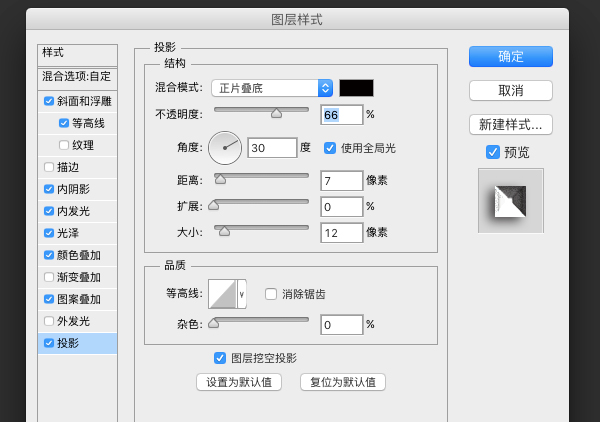Click the 不透明度 slider handle
The image size is (600, 422).
click(277, 114)
